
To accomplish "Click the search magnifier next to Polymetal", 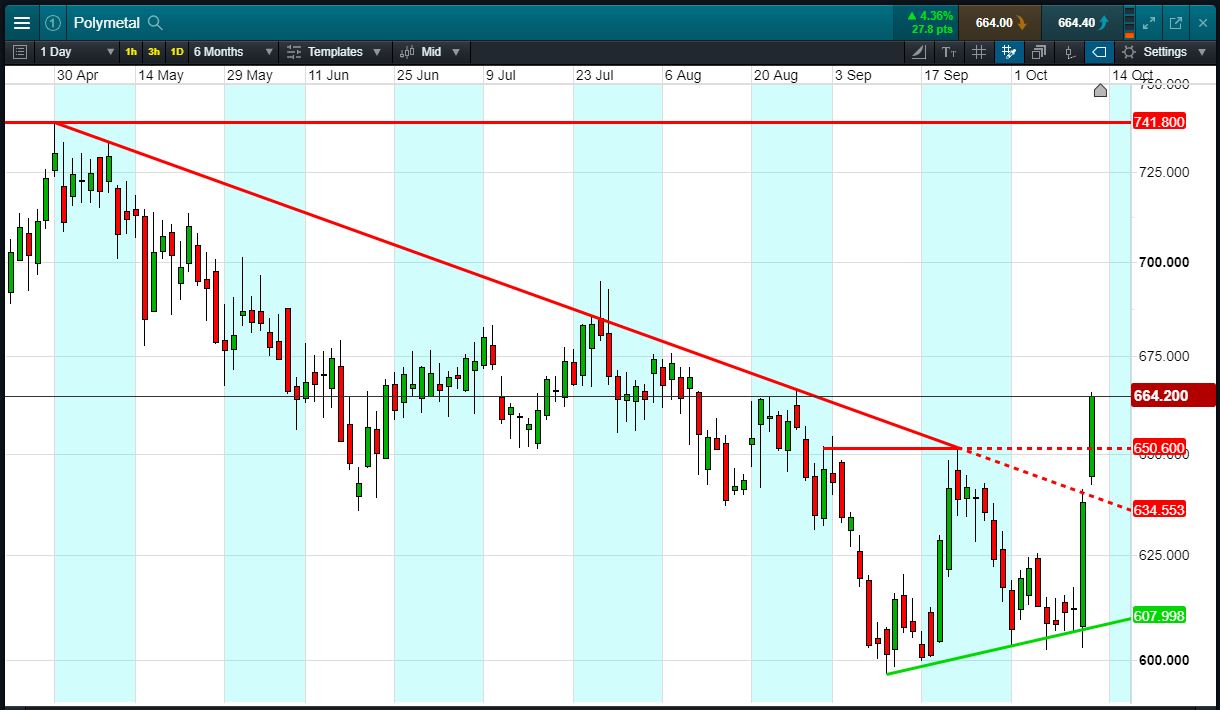I will click(154, 22).
